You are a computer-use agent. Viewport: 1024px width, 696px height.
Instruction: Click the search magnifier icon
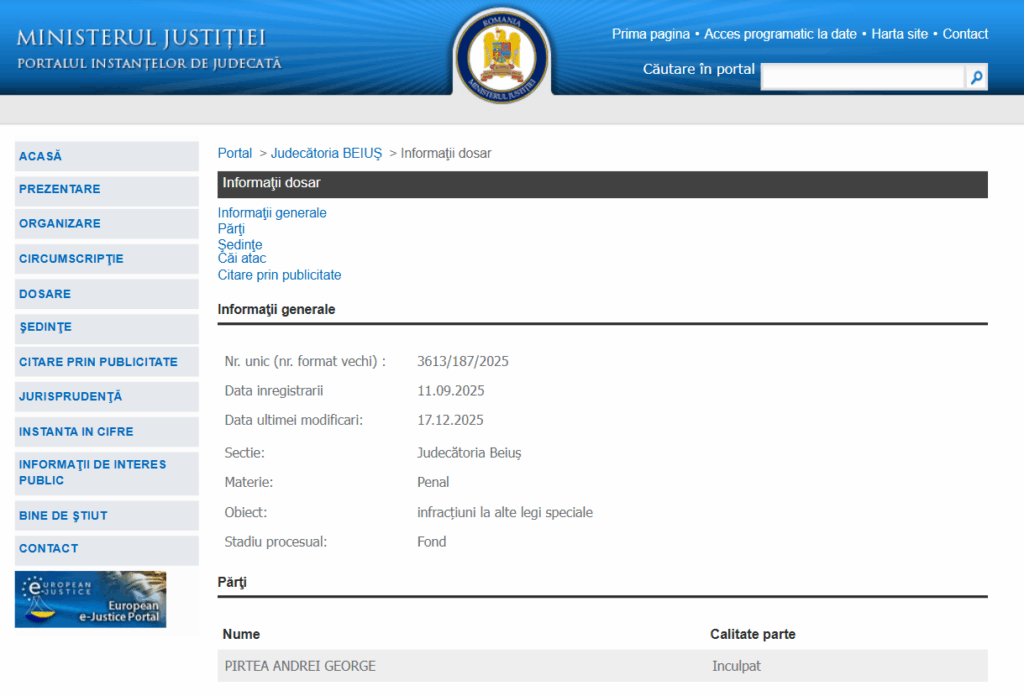976,77
